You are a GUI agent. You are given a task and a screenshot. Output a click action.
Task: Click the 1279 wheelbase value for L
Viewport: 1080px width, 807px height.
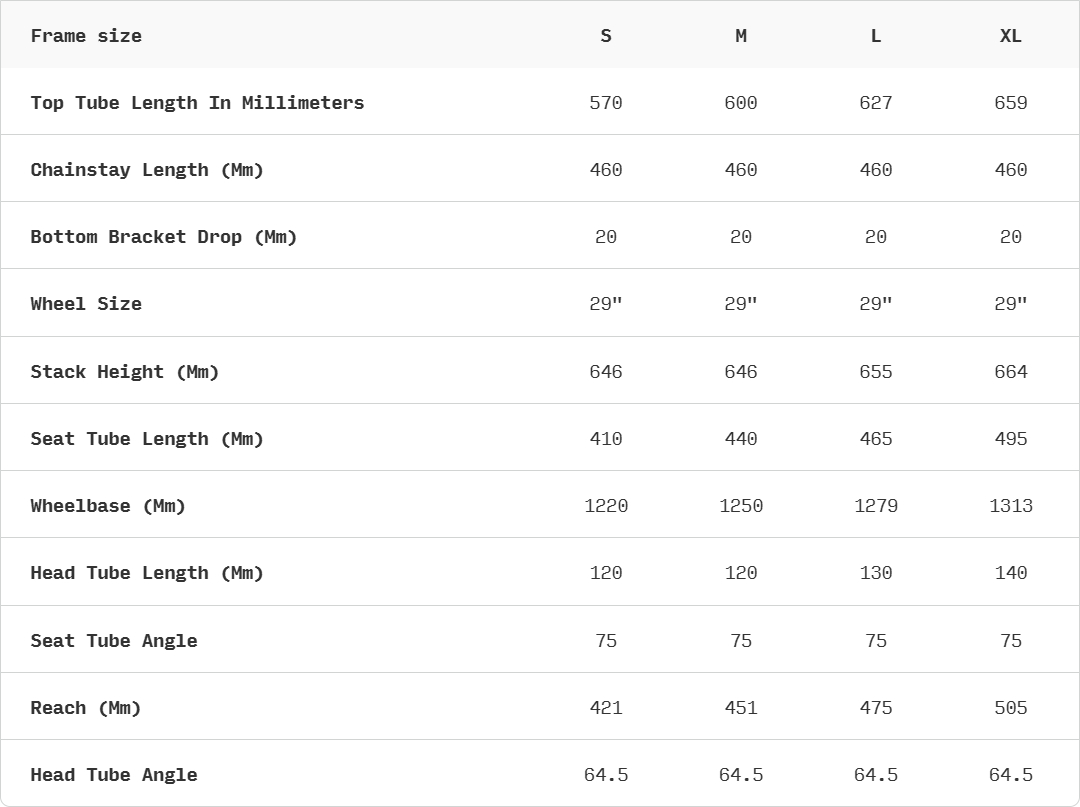(875, 506)
